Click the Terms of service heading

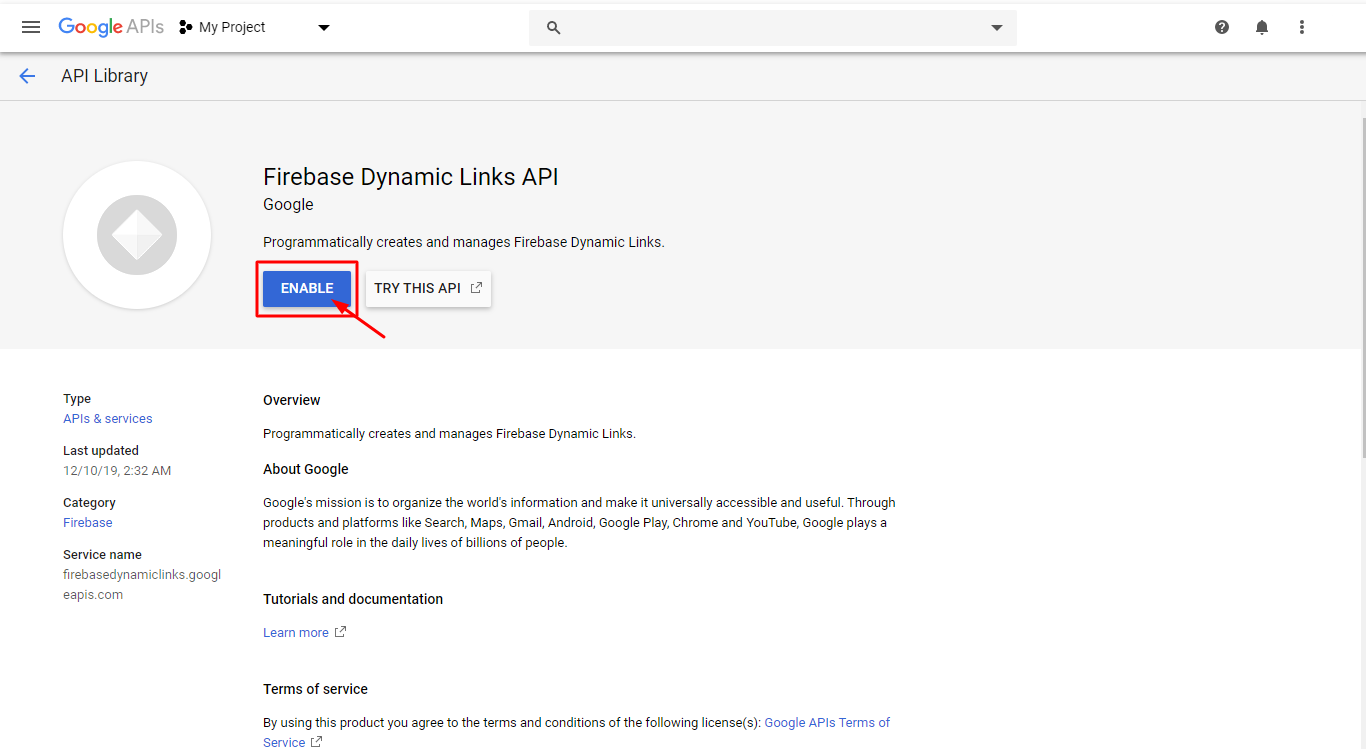point(315,689)
